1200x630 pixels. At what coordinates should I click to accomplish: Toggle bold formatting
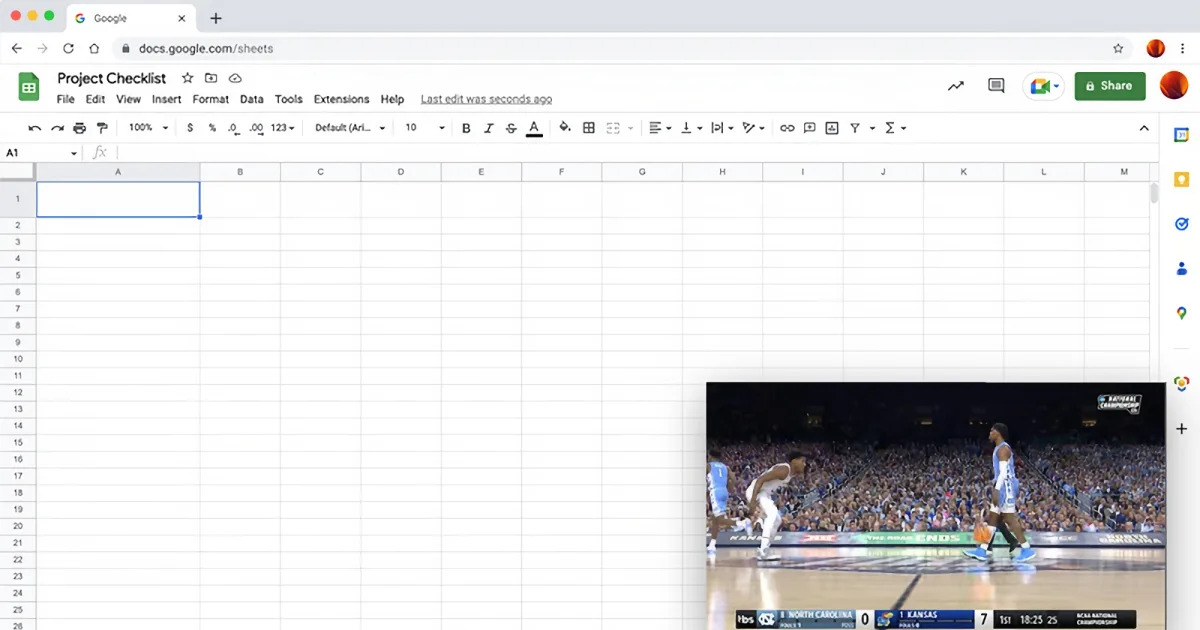(466, 128)
